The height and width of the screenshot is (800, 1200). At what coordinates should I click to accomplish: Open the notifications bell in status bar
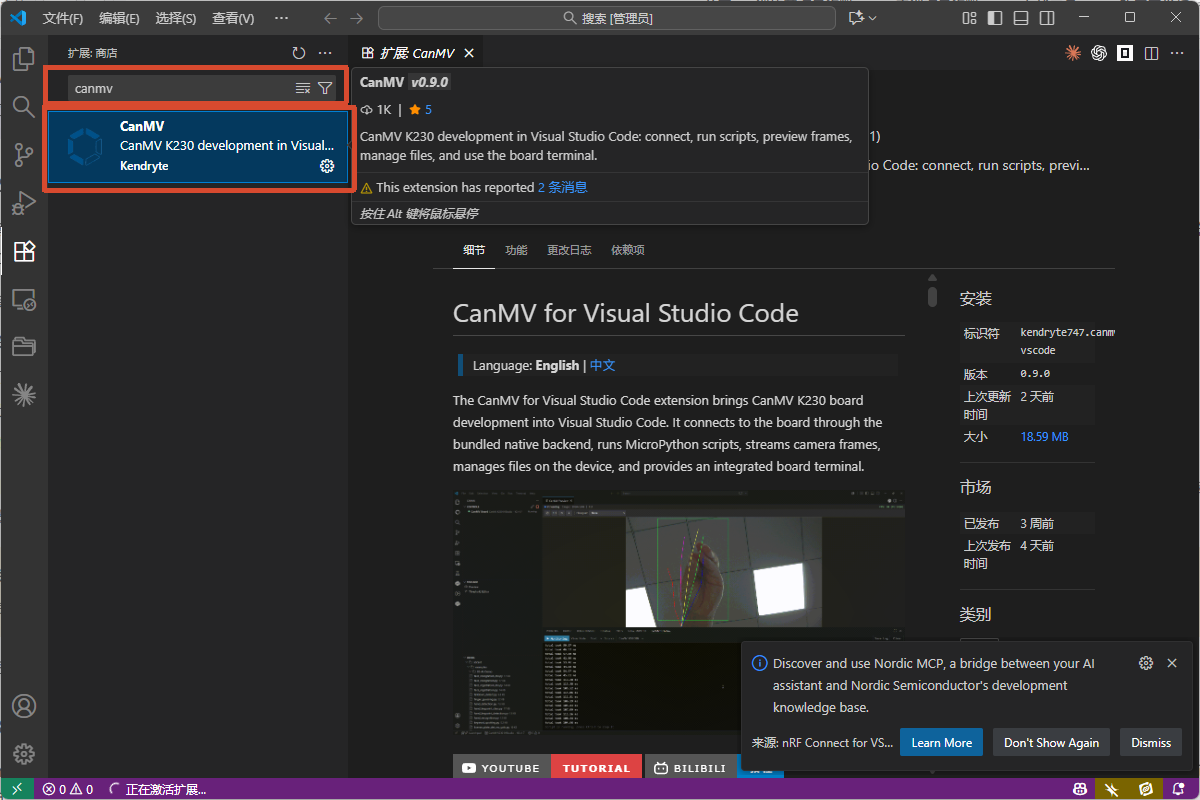click(1177, 789)
